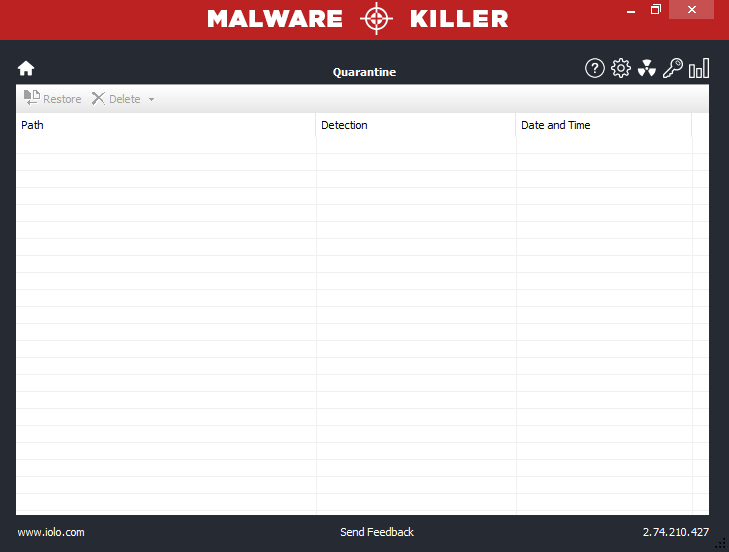
Task: Open the bar chart statistics icon
Action: coord(699,68)
